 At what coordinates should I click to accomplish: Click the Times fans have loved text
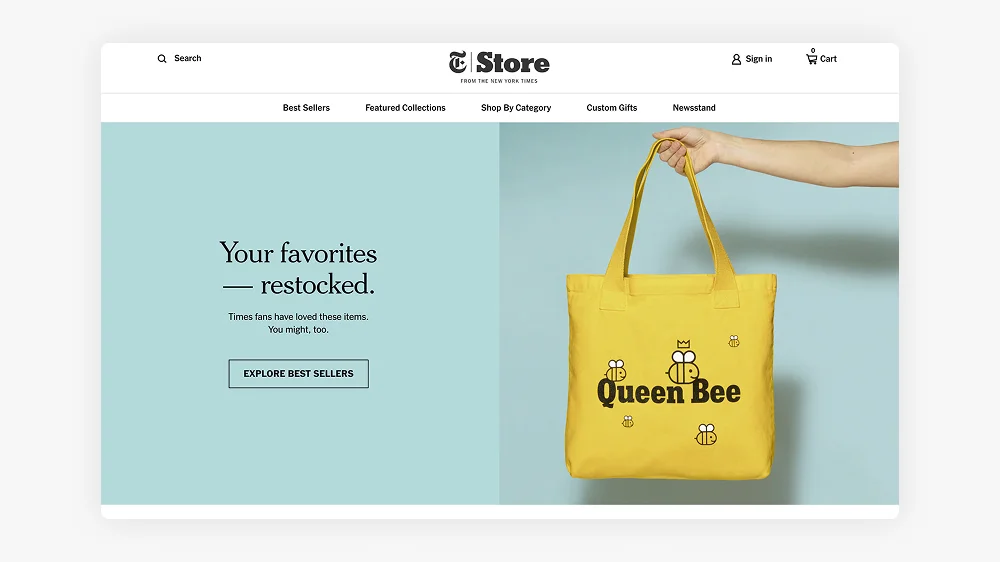298,323
